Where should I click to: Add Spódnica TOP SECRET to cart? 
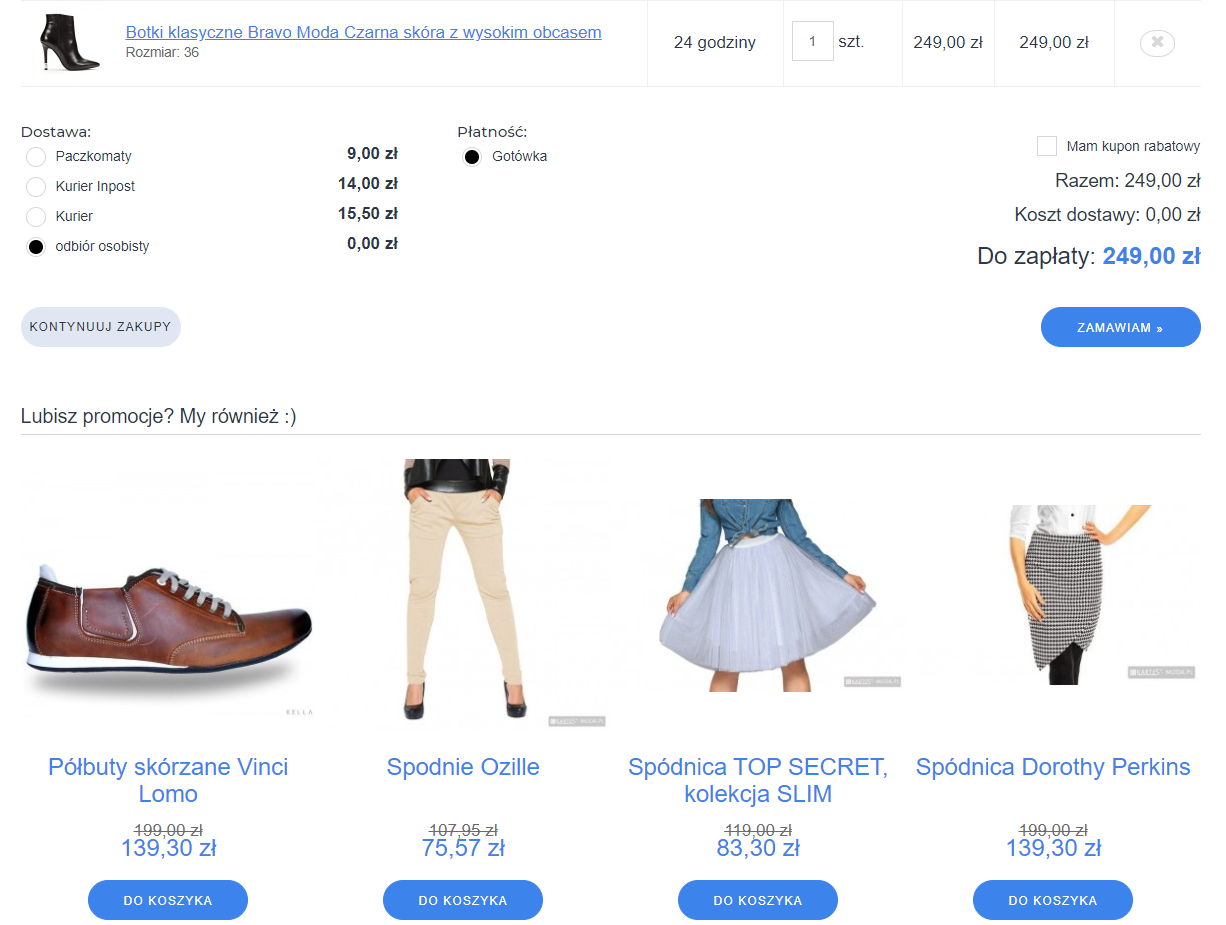[x=758, y=900]
